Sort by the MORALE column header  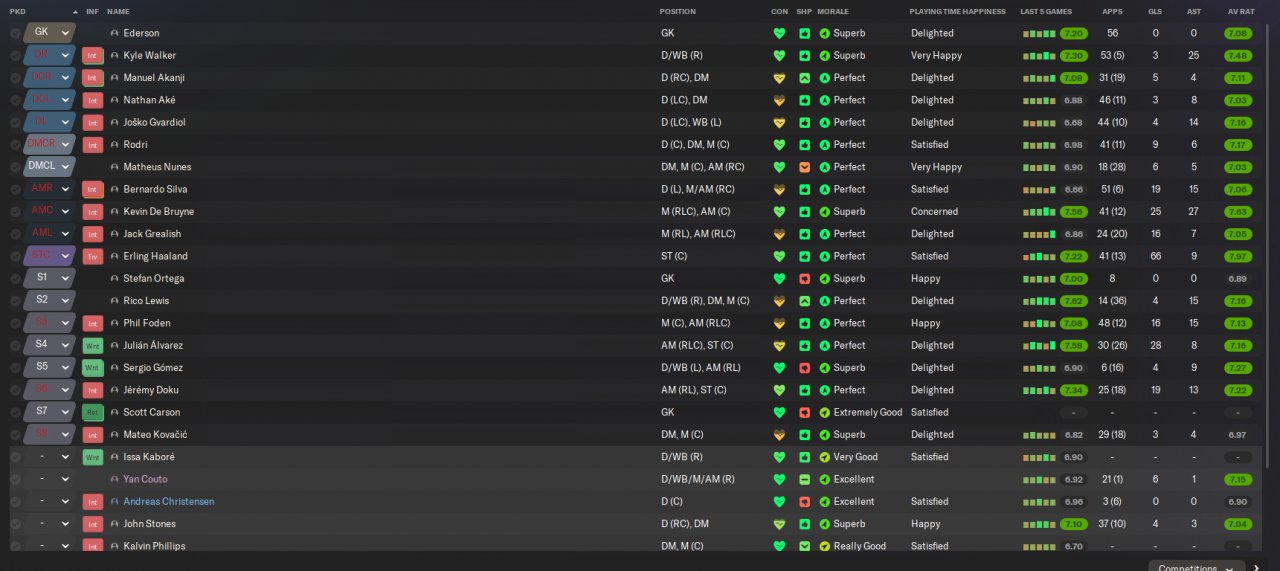coord(833,11)
